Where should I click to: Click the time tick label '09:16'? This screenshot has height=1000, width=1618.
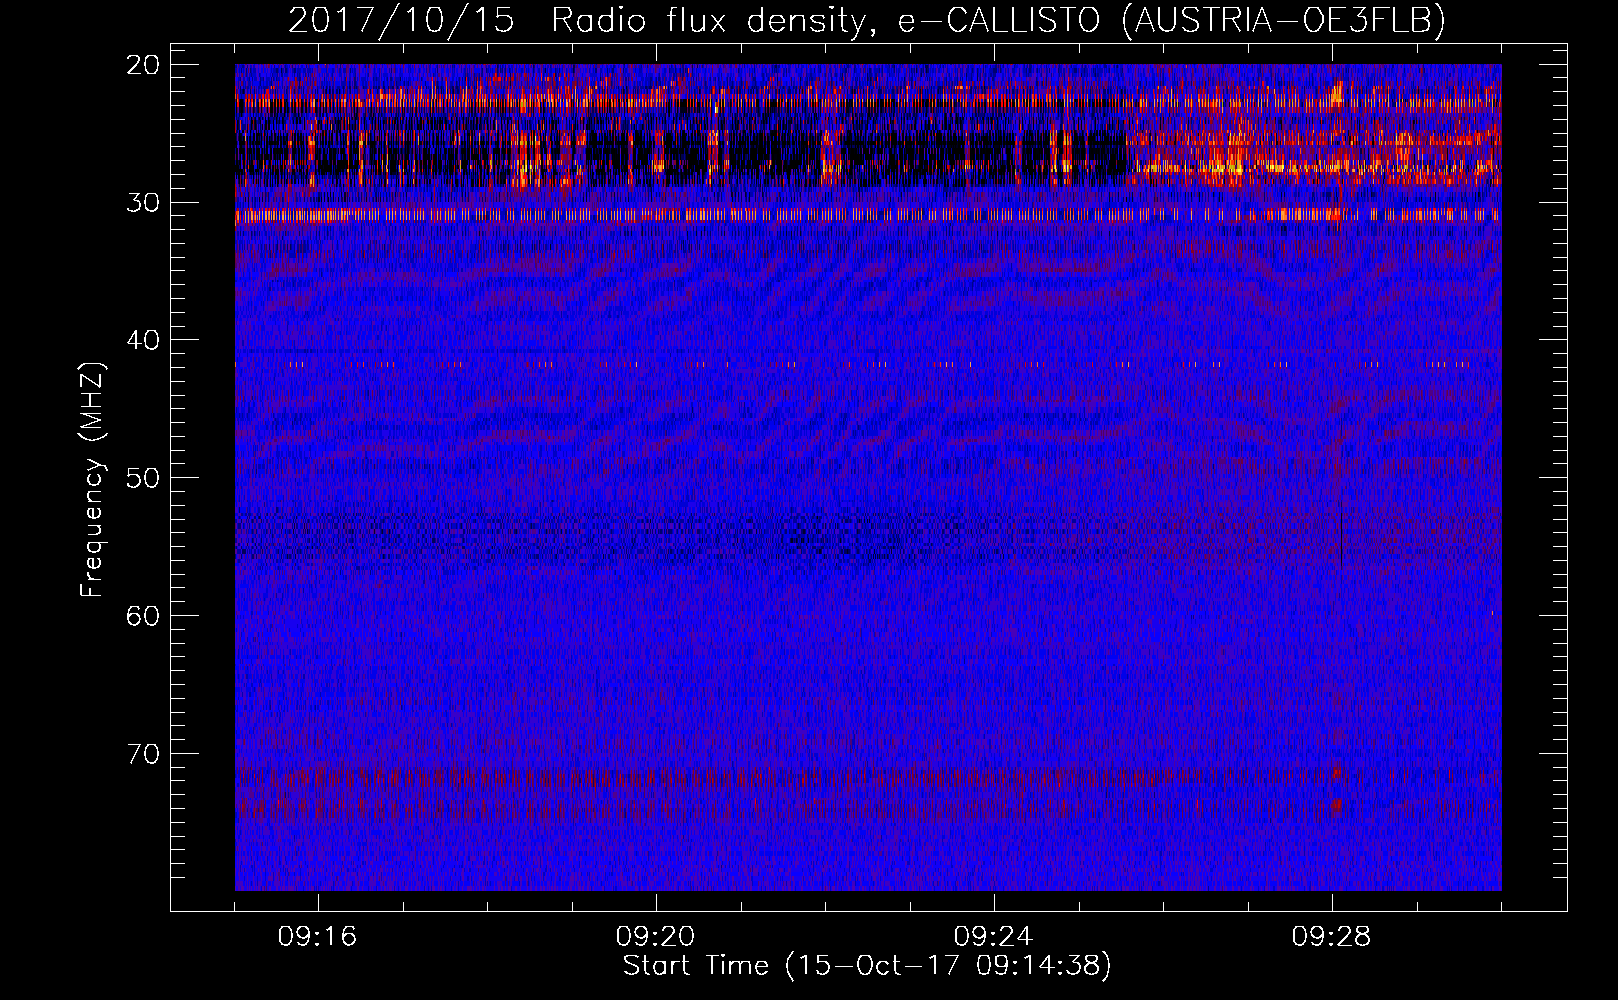click(318, 937)
